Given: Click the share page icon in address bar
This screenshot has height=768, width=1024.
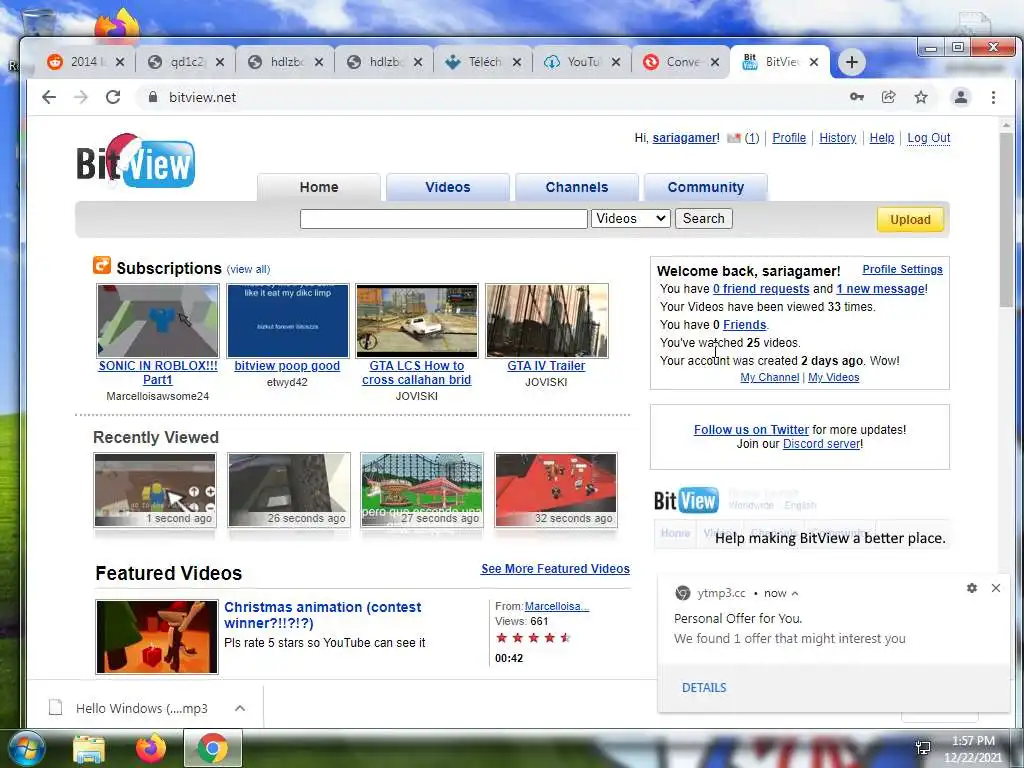Looking at the screenshot, I should (888, 97).
